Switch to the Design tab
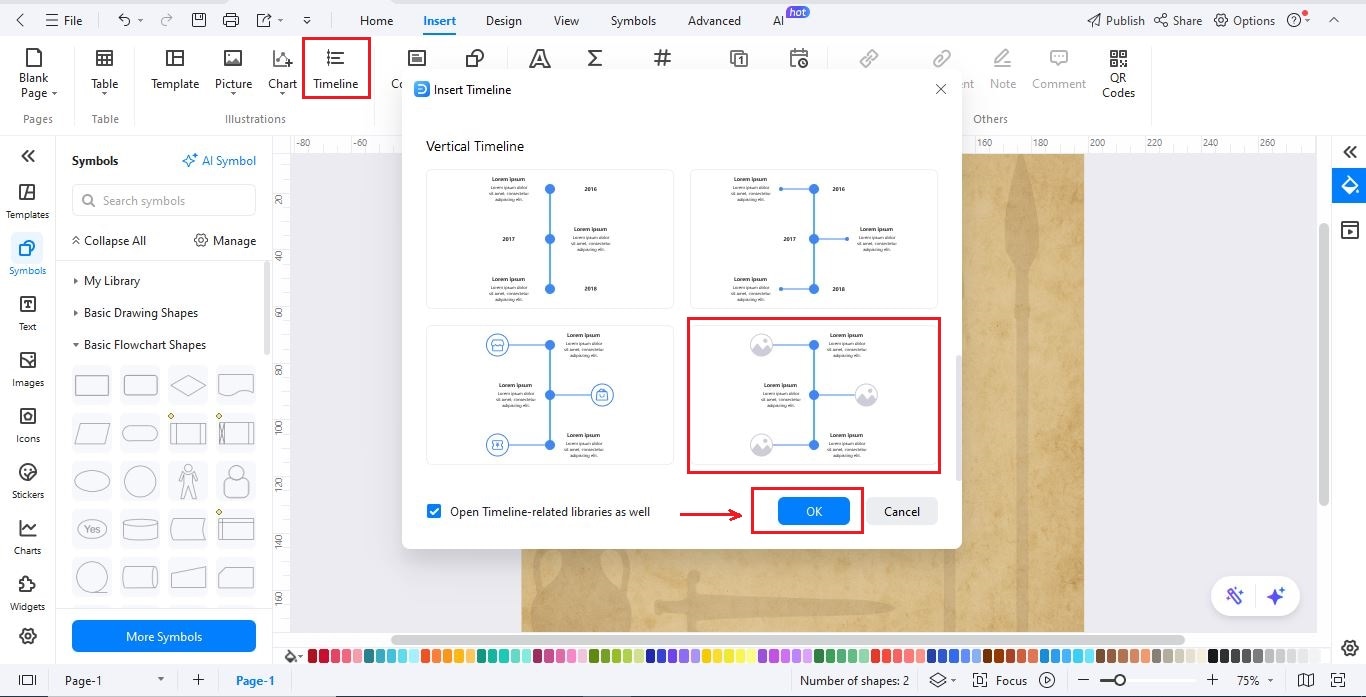This screenshot has height=697, width=1366. [x=503, y=20]
